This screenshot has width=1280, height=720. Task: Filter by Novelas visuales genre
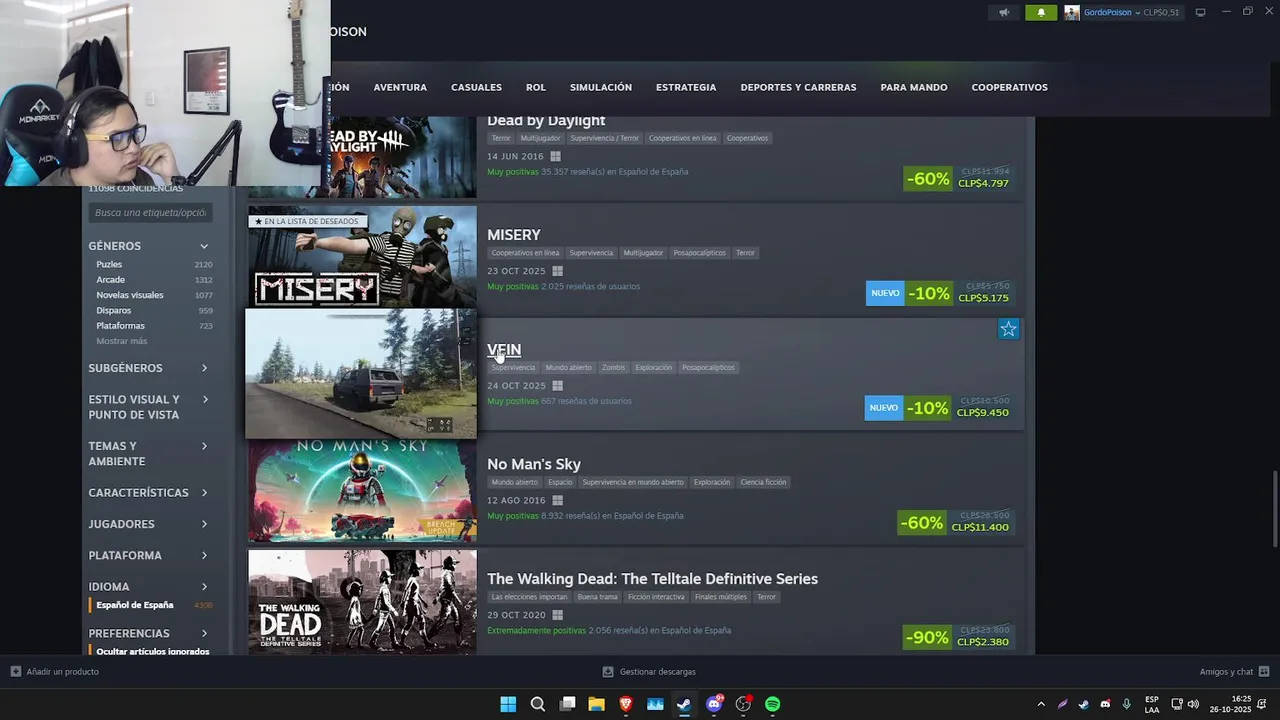tap(130, 295)
